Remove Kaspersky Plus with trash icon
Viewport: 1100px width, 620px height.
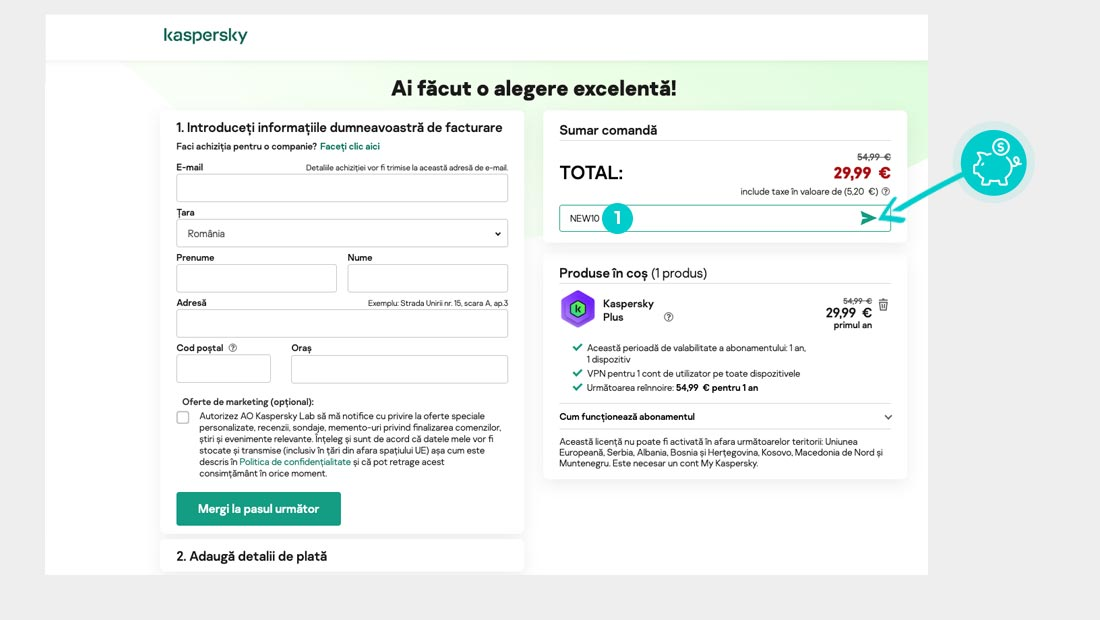click(883, 305)
